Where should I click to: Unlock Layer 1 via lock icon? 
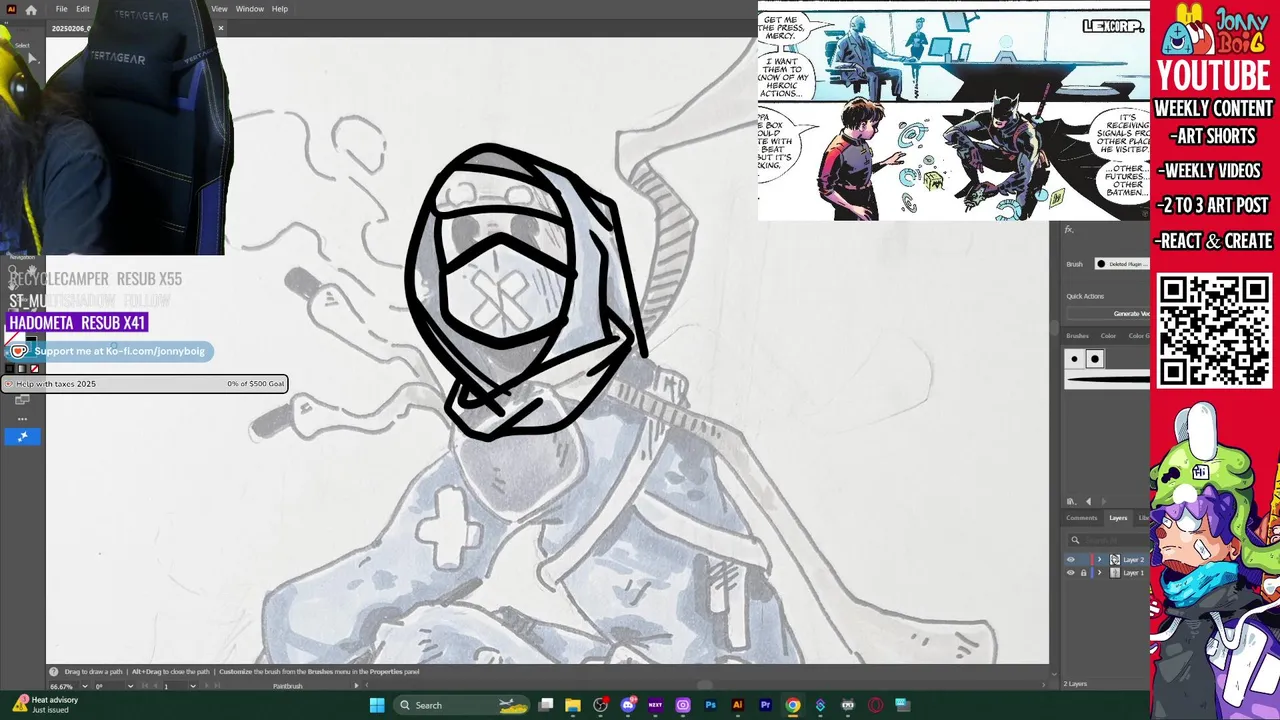coord(1083,573)
